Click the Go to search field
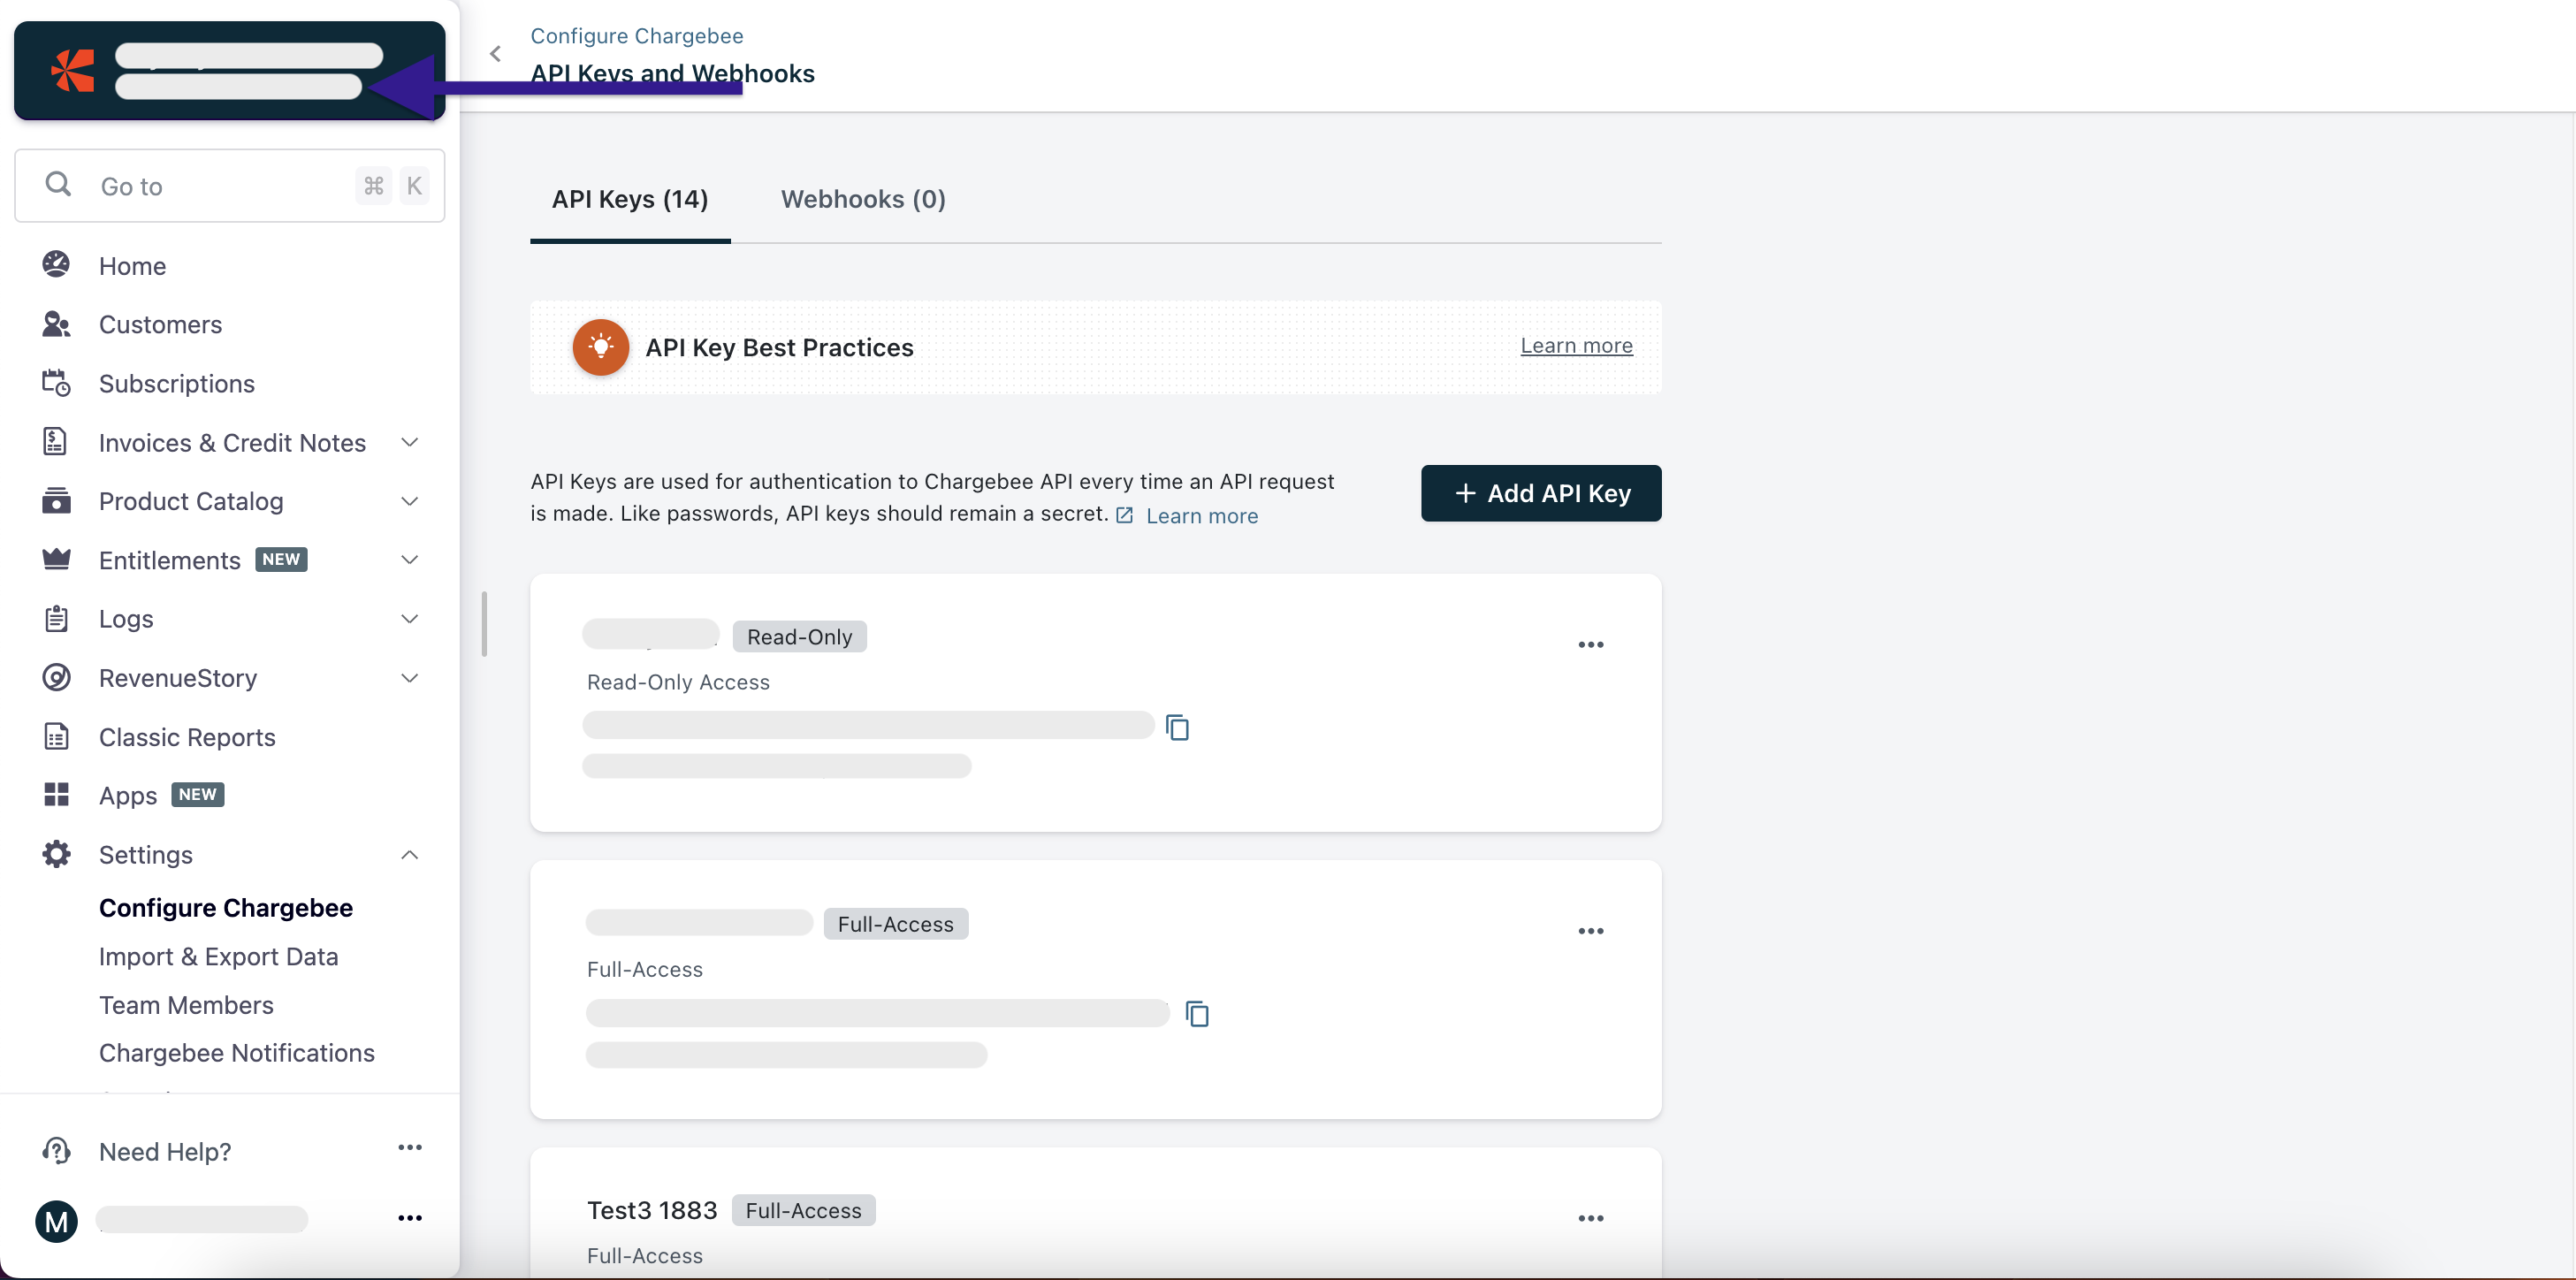The image size is (2576, 1280). [229, 186]
